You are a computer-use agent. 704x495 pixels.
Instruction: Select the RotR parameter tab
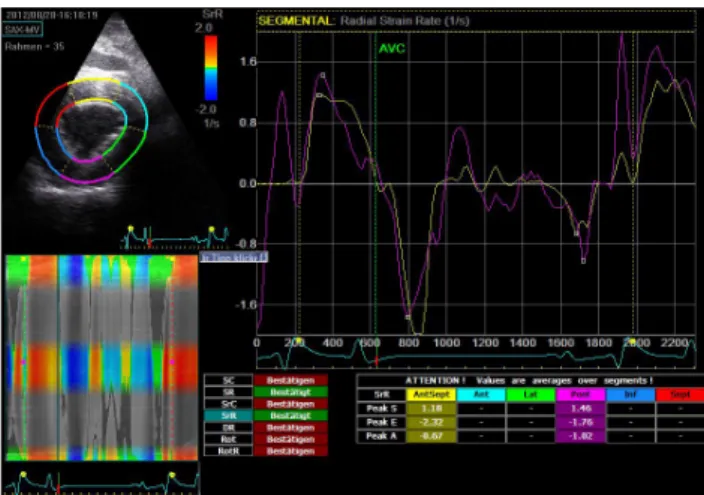tap(229, 451)
